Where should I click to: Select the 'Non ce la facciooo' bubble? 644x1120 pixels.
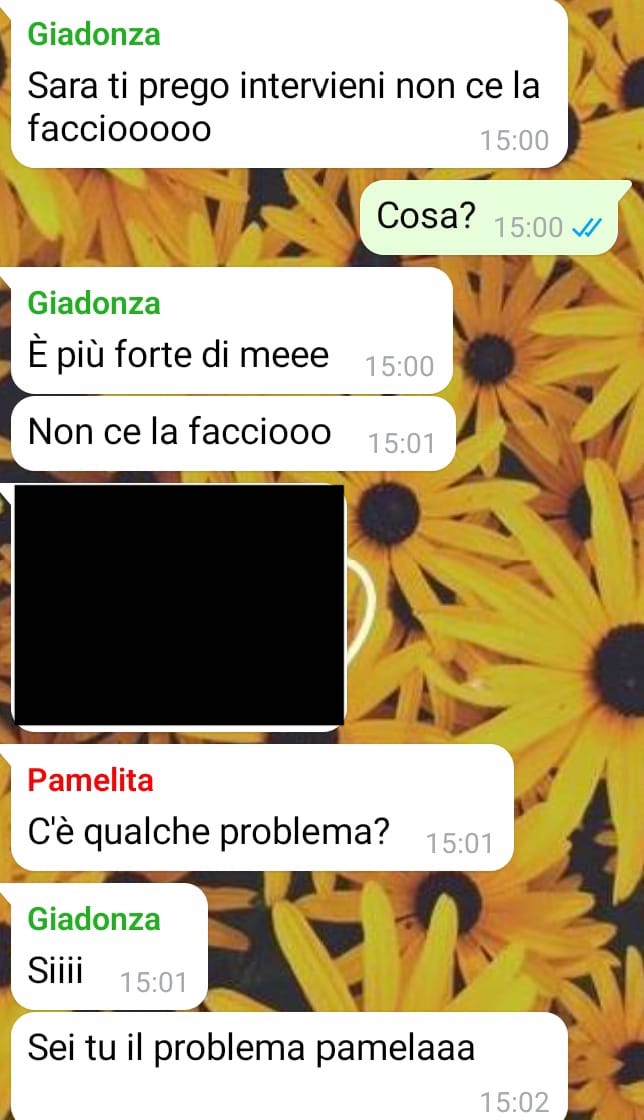click(x=233, y=434)
